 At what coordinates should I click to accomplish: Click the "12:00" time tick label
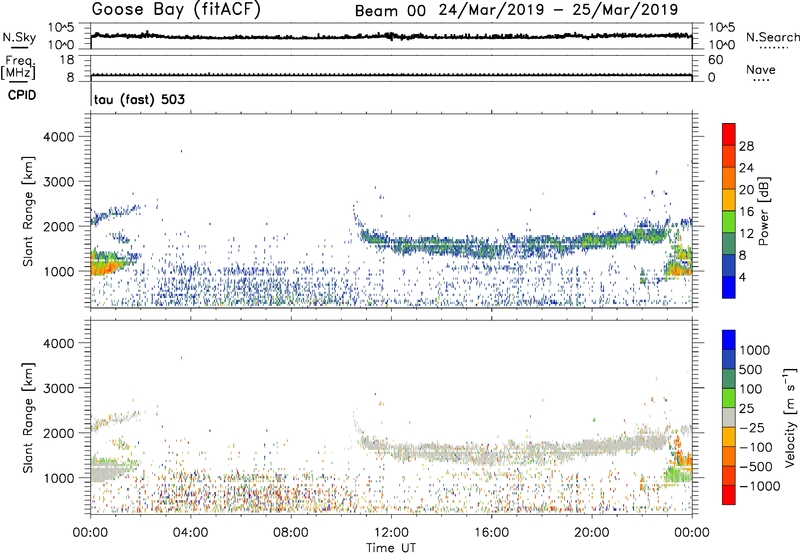click(x=391, y=533)
